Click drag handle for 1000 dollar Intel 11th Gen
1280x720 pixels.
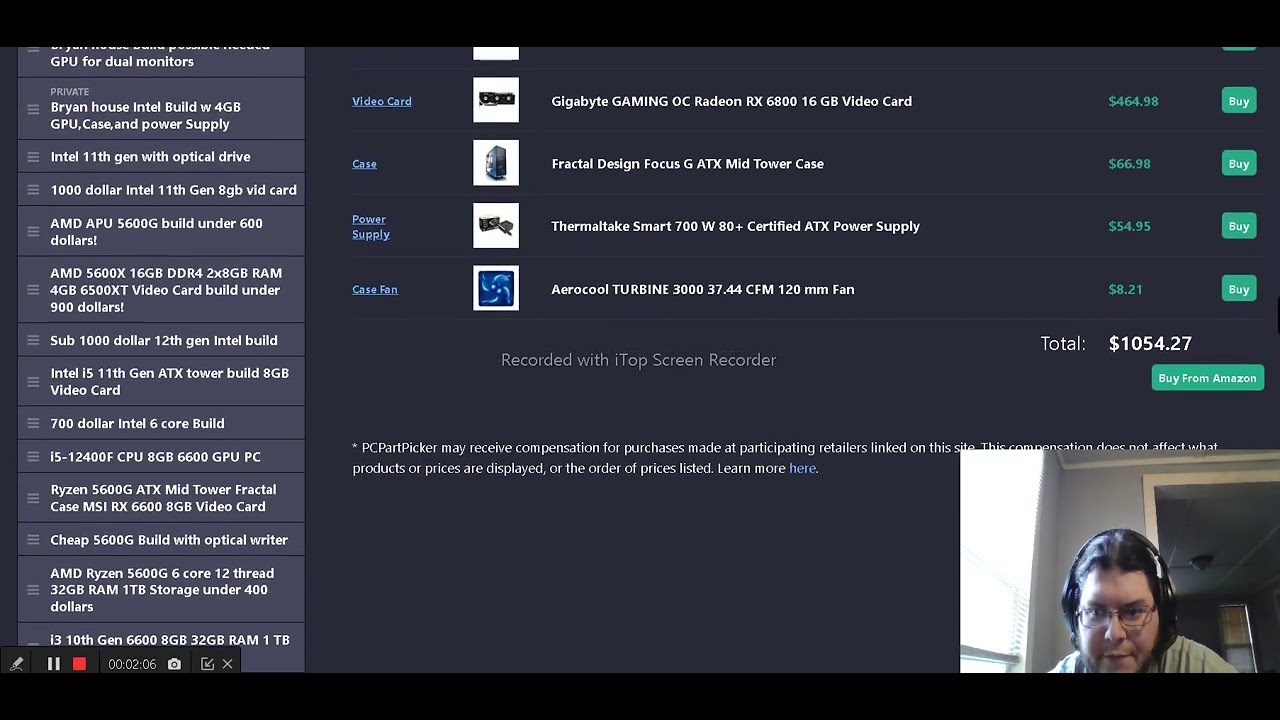[33, 190]
